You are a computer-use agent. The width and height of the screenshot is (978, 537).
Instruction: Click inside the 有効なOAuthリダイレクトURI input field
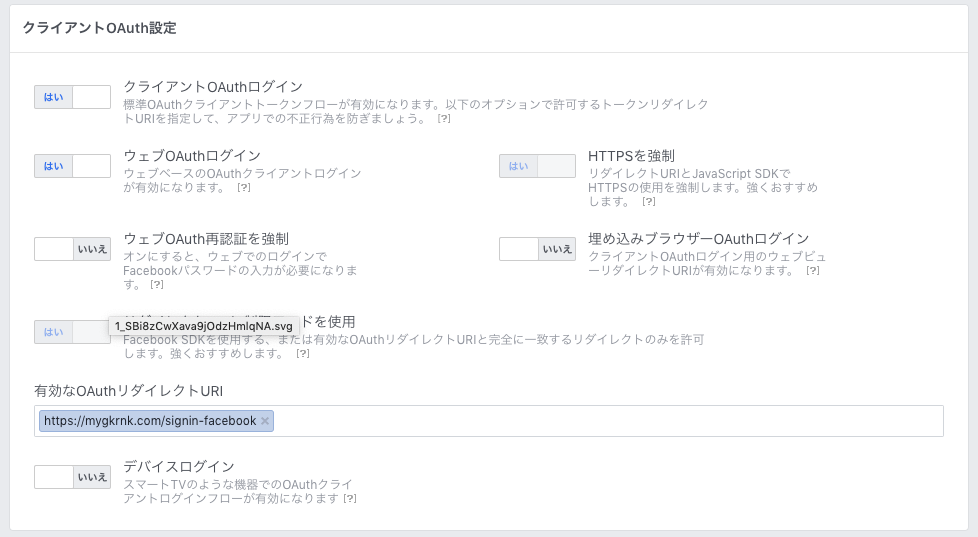tap(608, 421)
